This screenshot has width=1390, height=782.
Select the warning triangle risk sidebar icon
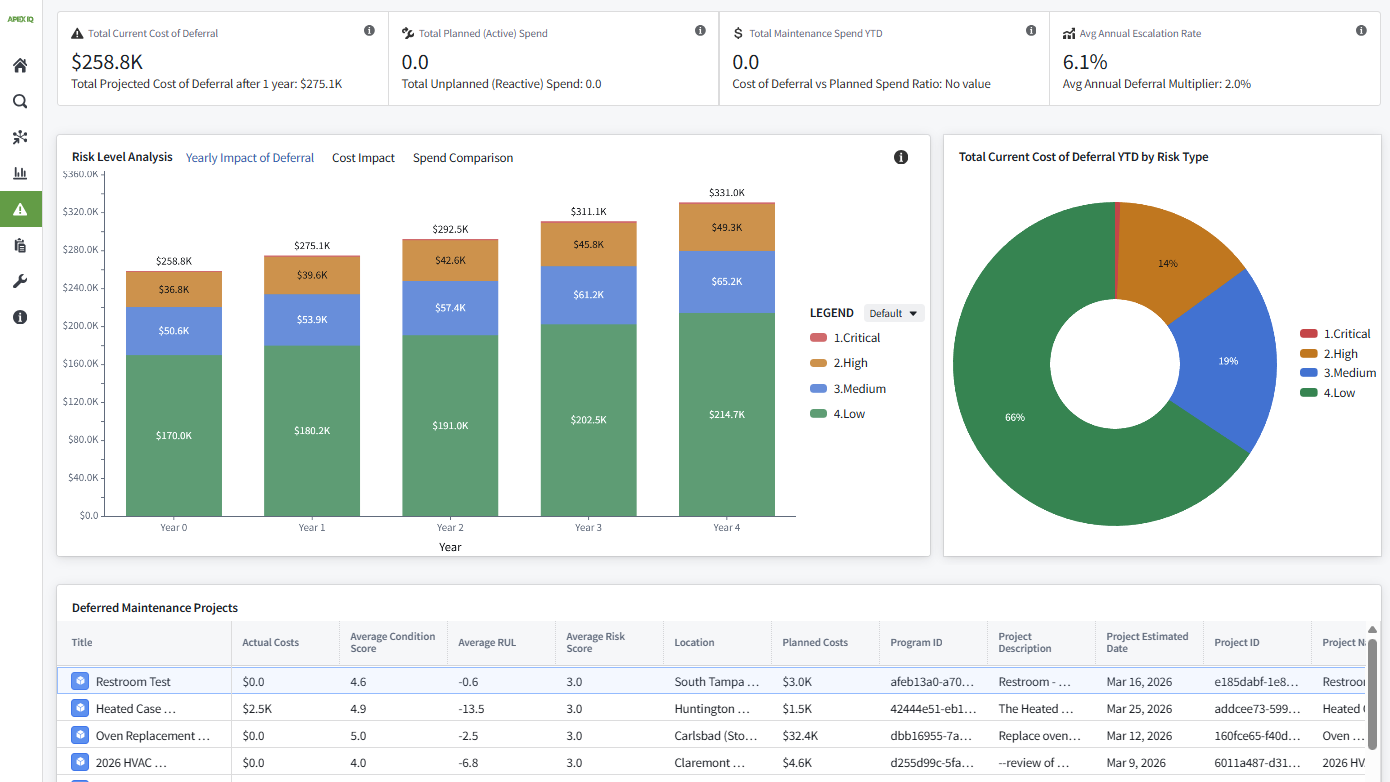point(20,209)
